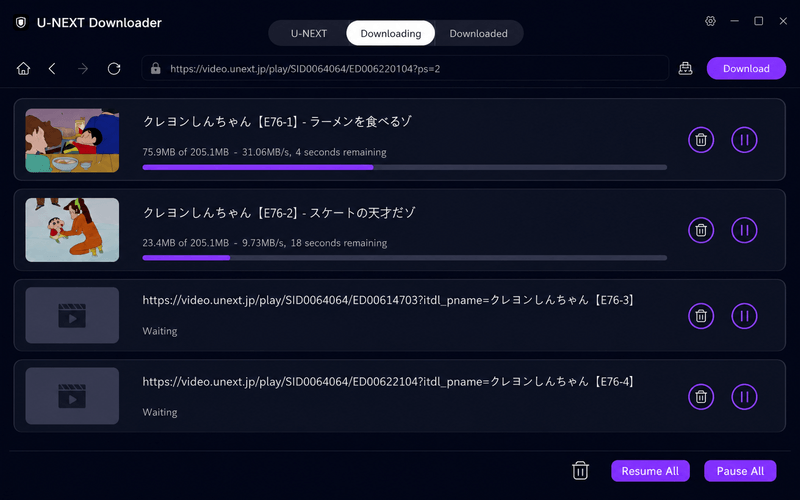
Task: Pause the E76-1 ラーメンを食べるゾ download
Action: (x=744, y=140)
